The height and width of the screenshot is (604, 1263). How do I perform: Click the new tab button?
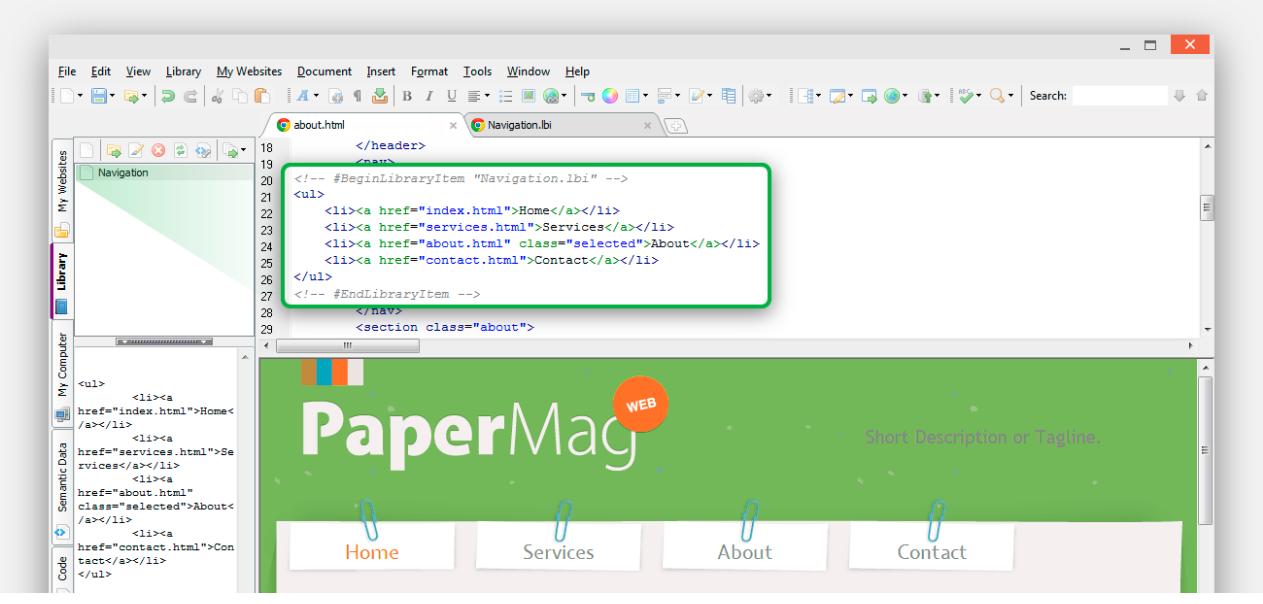coord(676,126)
